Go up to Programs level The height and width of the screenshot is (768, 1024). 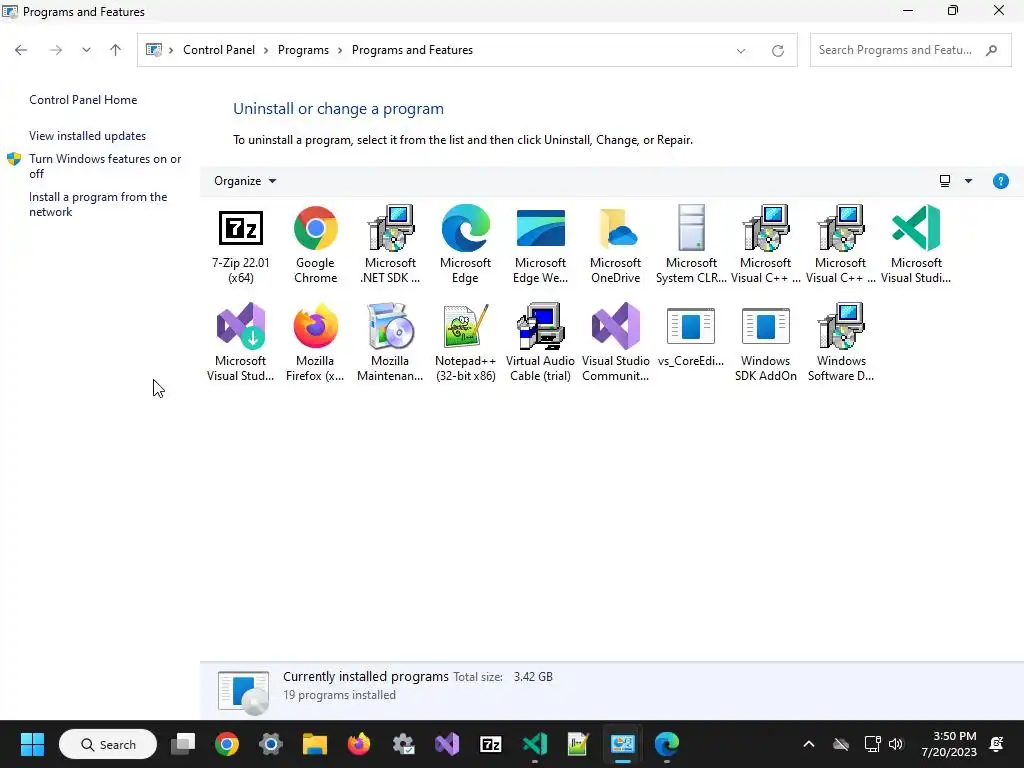[x=116, y=50]
